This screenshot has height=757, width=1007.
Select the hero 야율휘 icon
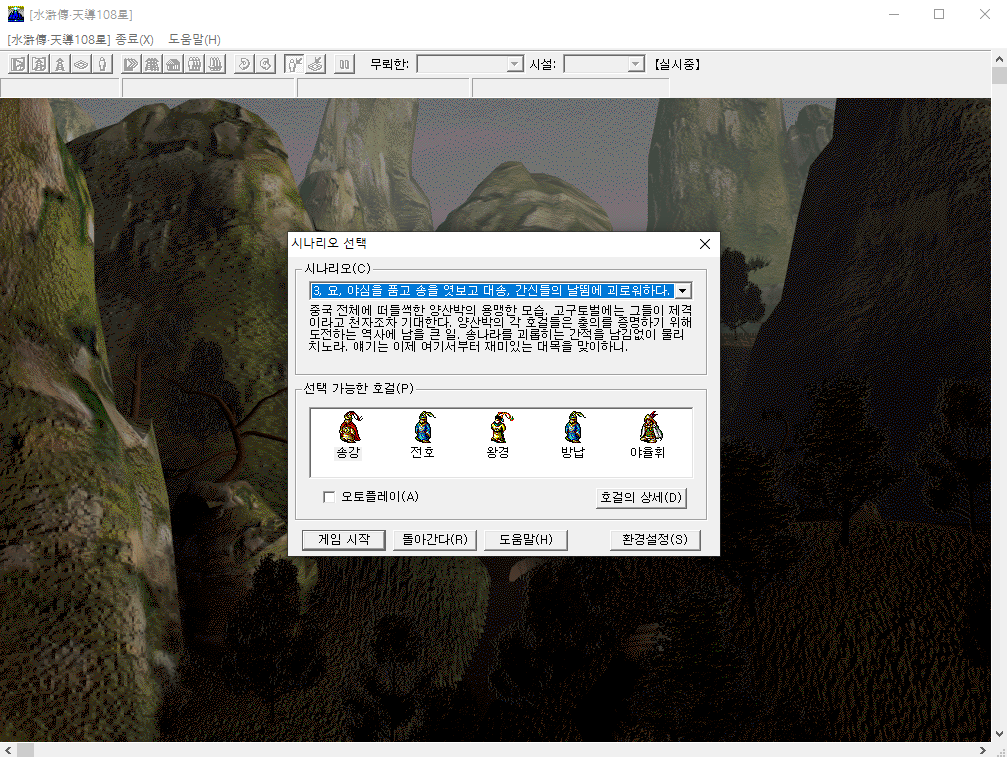648,435
